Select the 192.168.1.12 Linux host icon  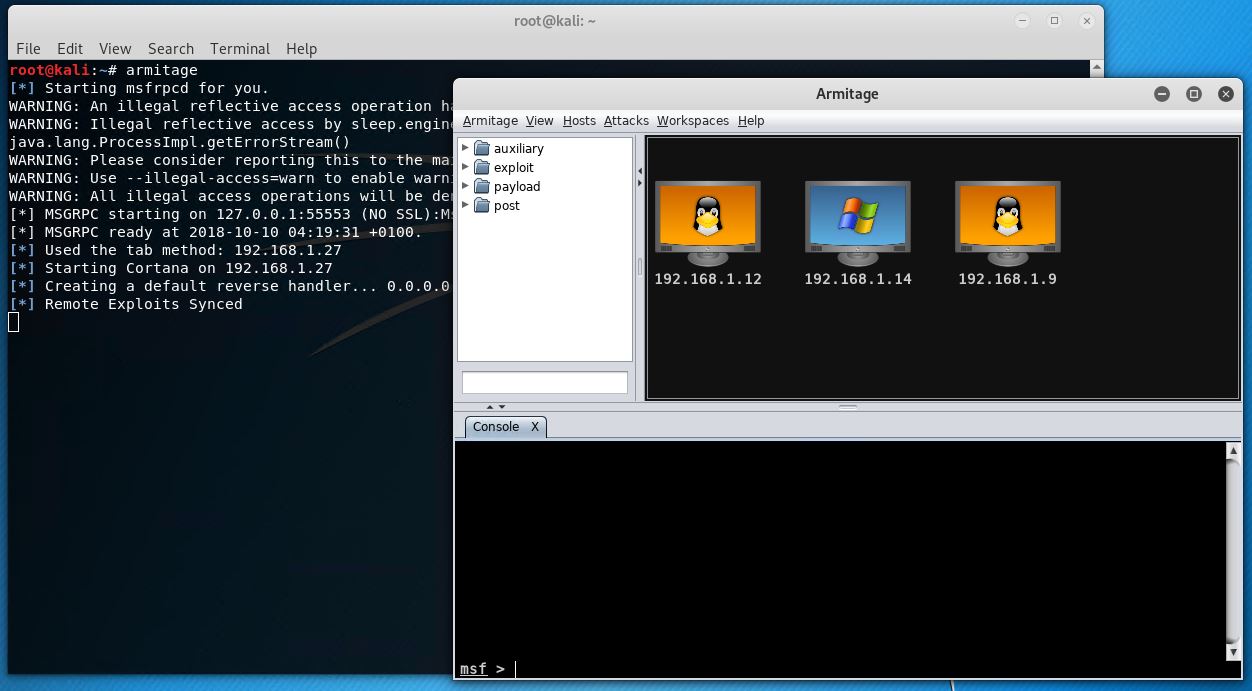click(708, 223)
